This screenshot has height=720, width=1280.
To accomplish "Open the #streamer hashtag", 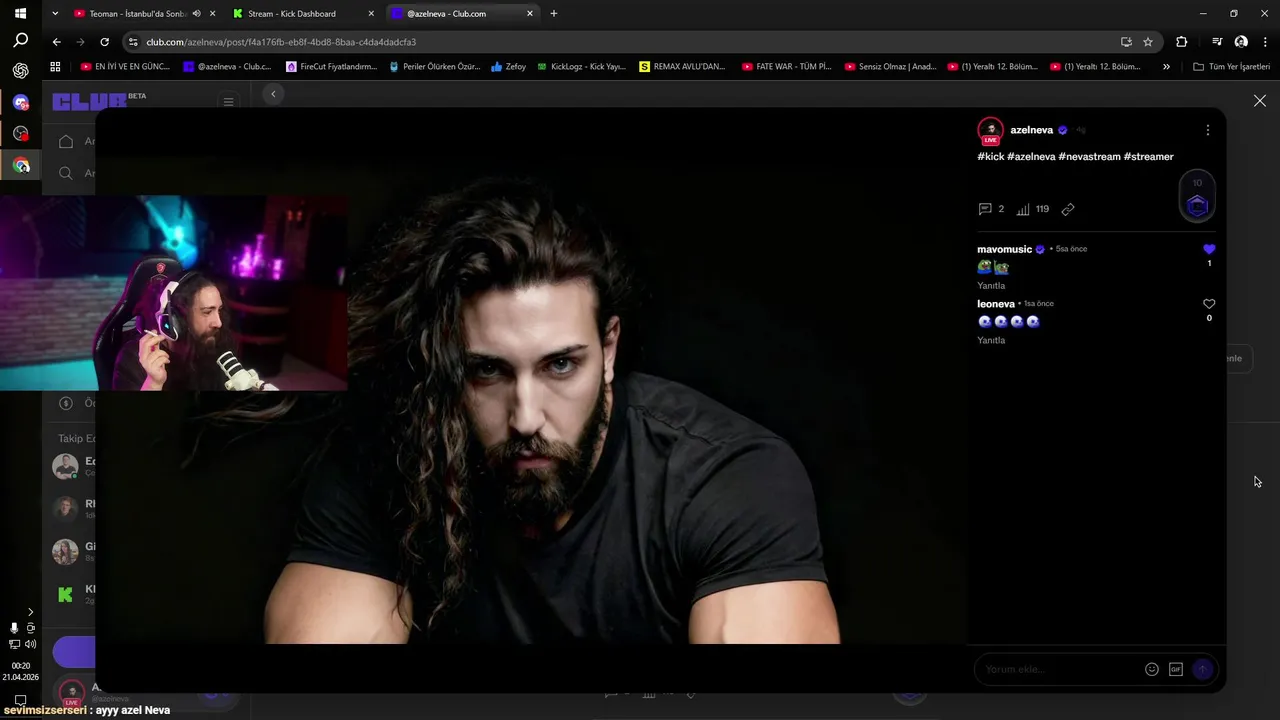I will 1149,157.
